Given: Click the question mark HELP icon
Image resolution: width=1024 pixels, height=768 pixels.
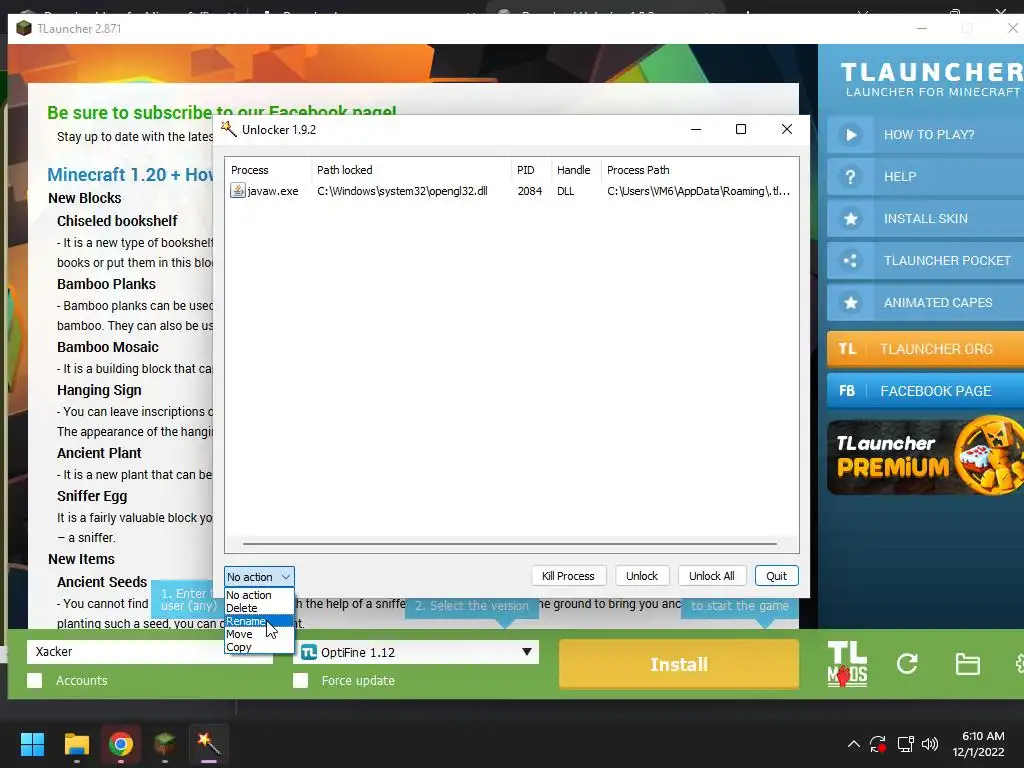Looking at the screenshot, I should pos(850,176).
